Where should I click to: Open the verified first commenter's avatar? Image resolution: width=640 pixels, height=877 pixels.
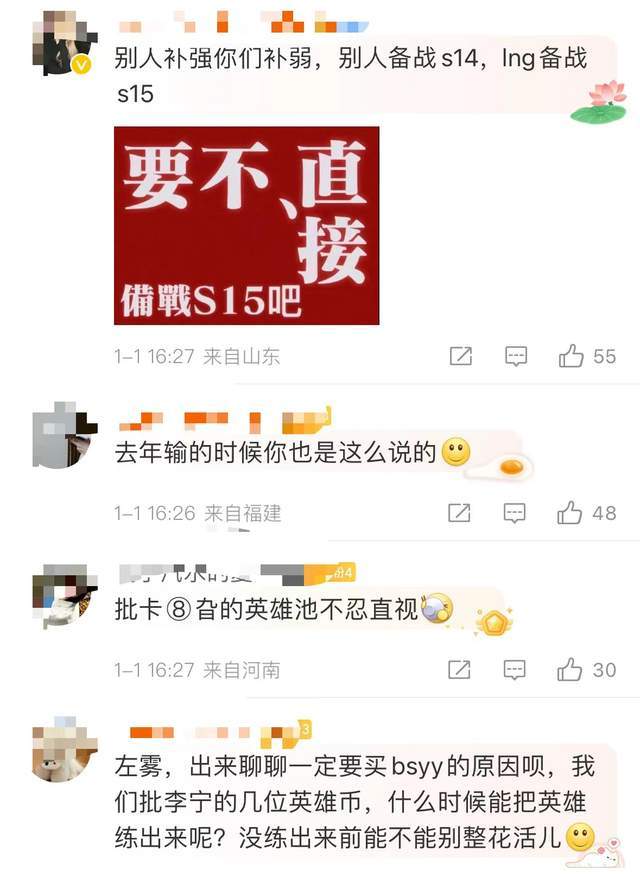click(x=65, y=43)
